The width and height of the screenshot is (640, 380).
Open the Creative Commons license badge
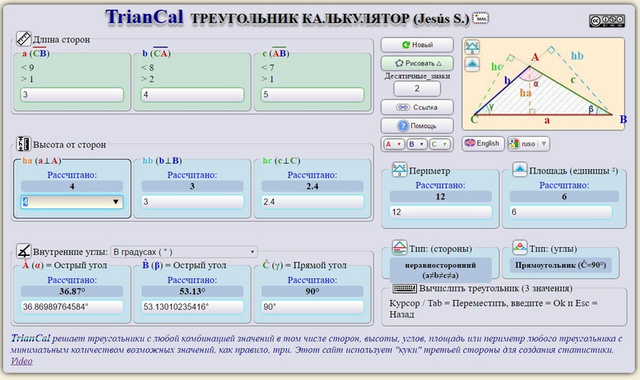(x=607, y=20)
